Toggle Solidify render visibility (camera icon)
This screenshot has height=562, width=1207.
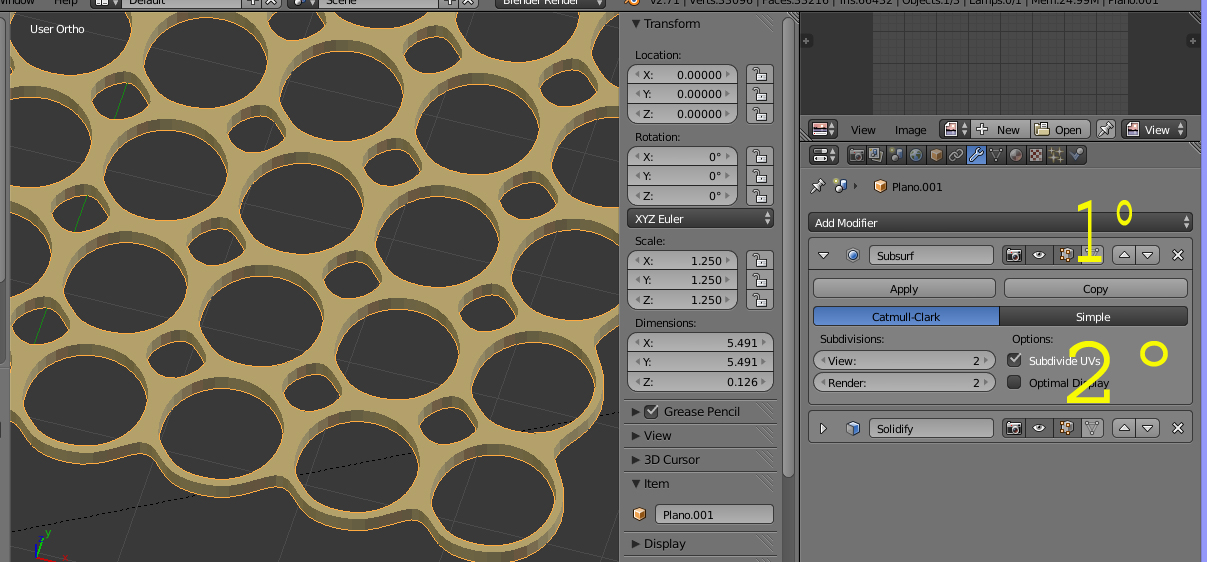click(x=1014, y=428)
